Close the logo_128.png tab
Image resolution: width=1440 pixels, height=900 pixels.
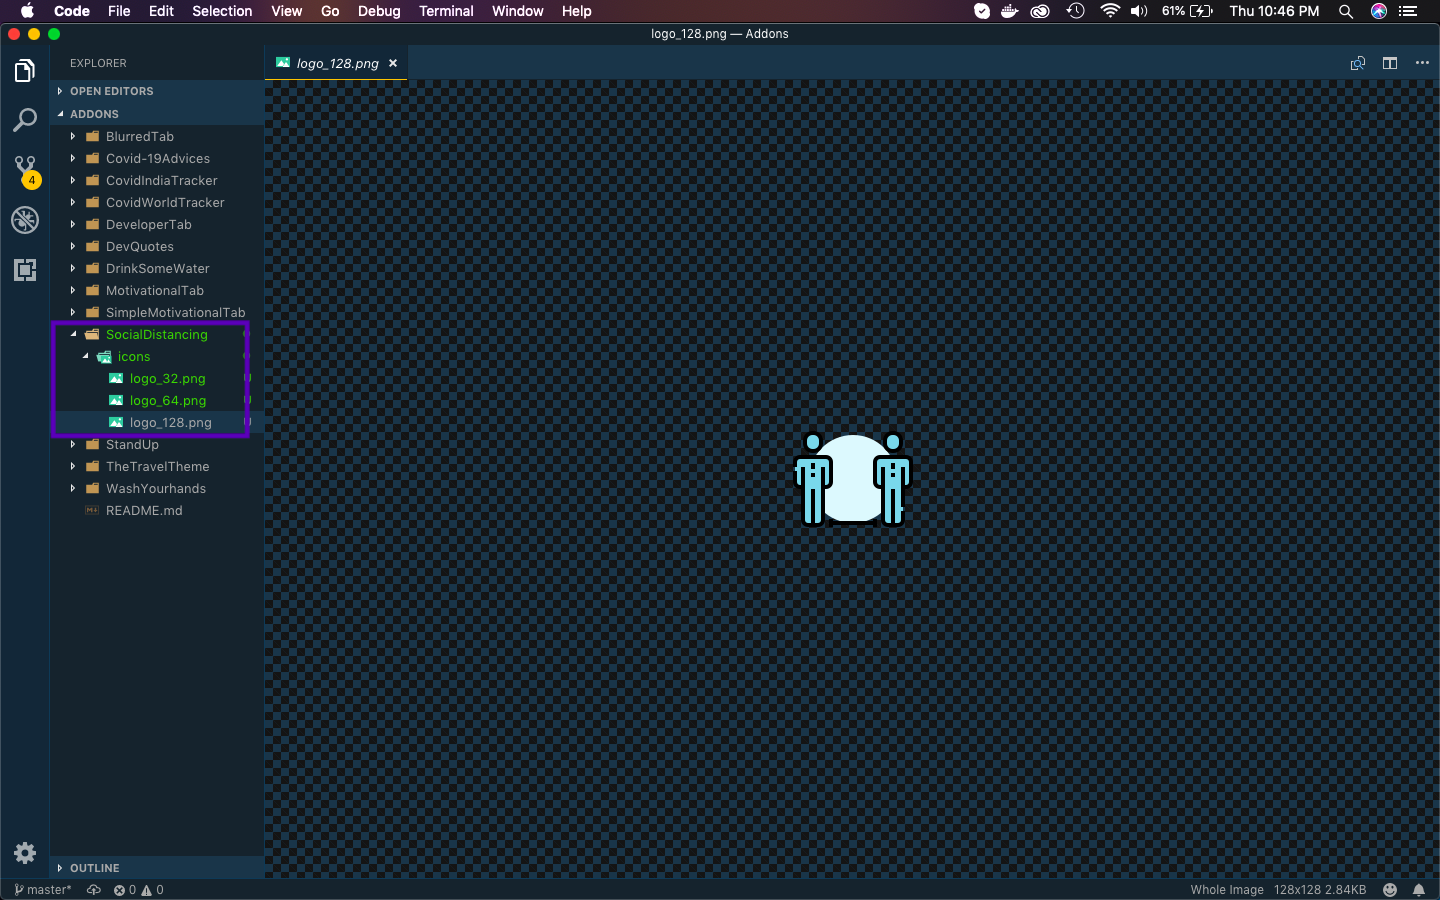click(393, 63)
